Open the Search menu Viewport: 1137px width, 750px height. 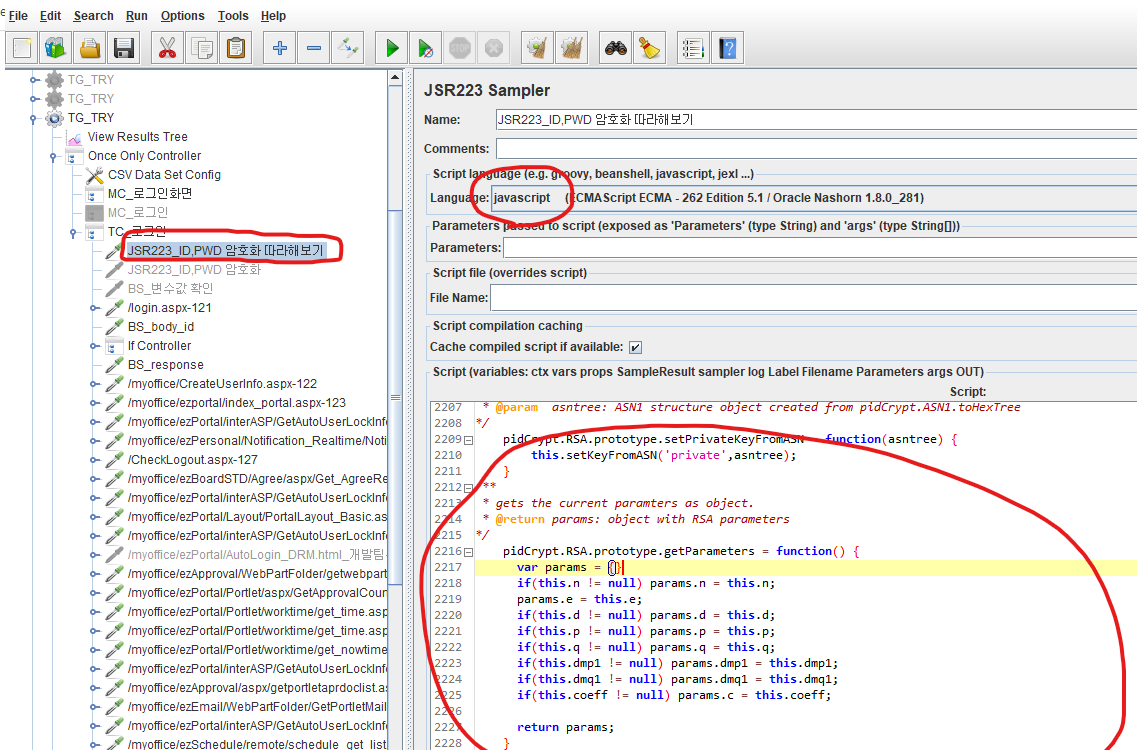click(94, 16)
